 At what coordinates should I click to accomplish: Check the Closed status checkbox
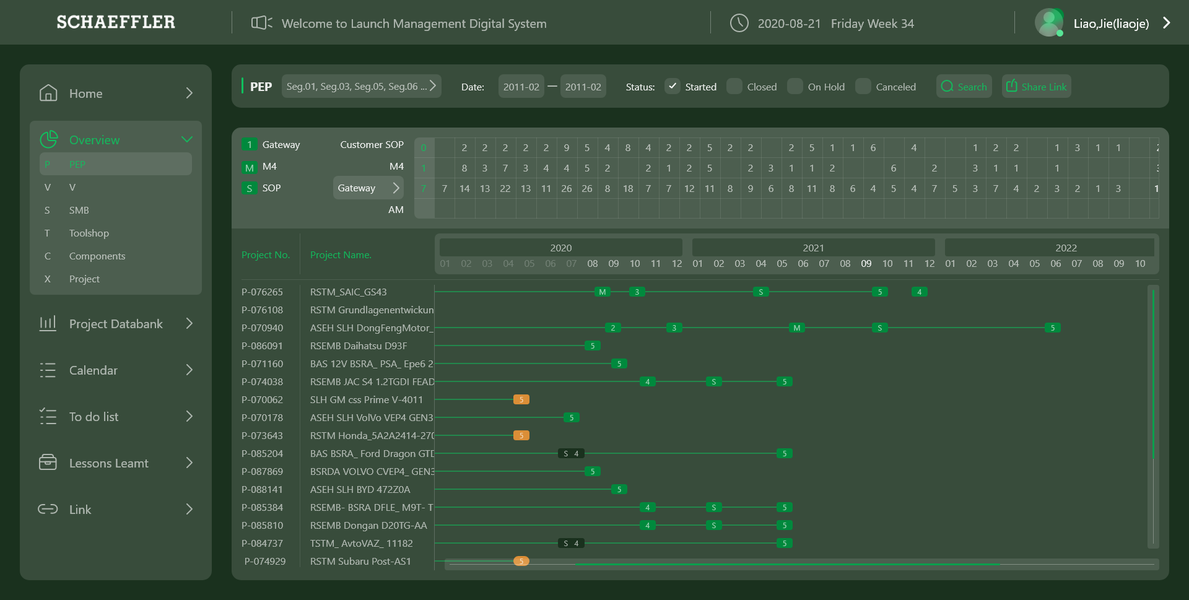pos(734,86)
